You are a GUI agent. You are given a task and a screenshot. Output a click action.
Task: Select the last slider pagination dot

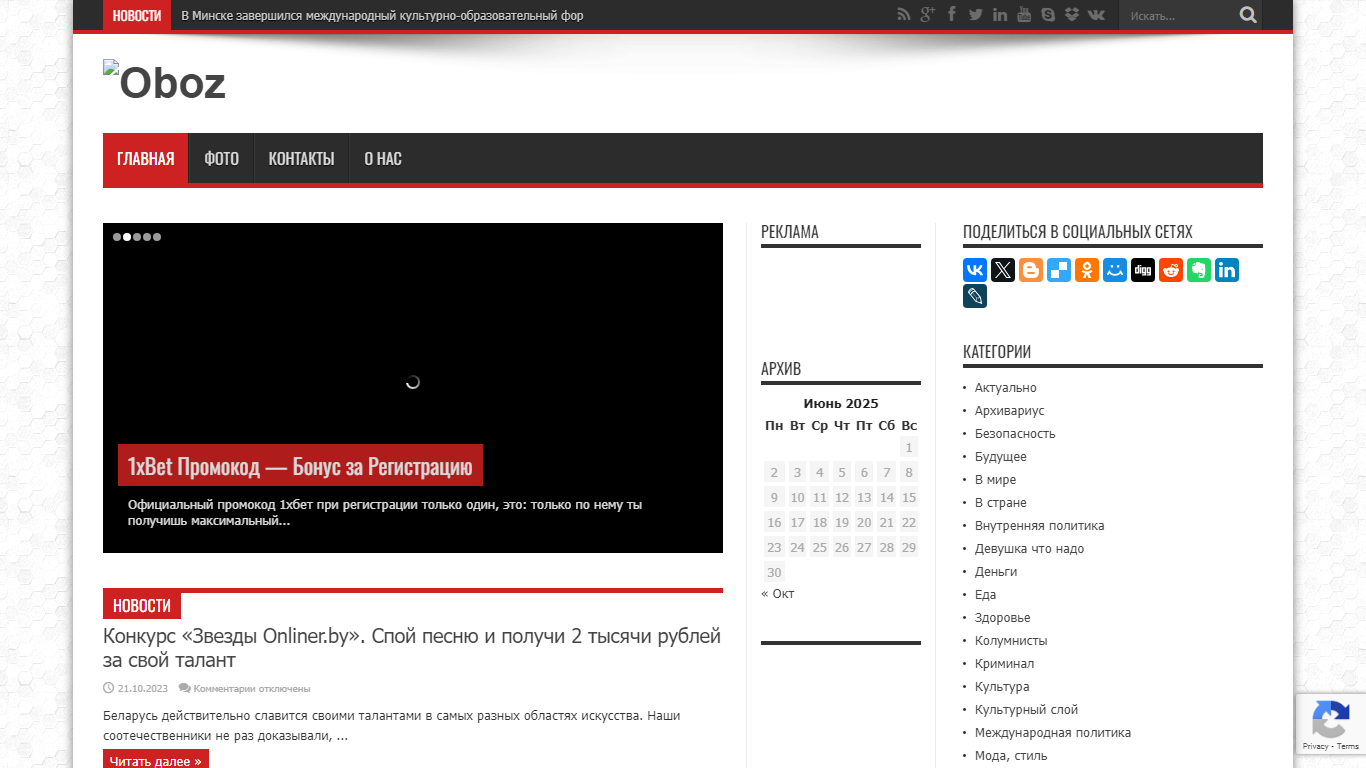tap(157, 237)
